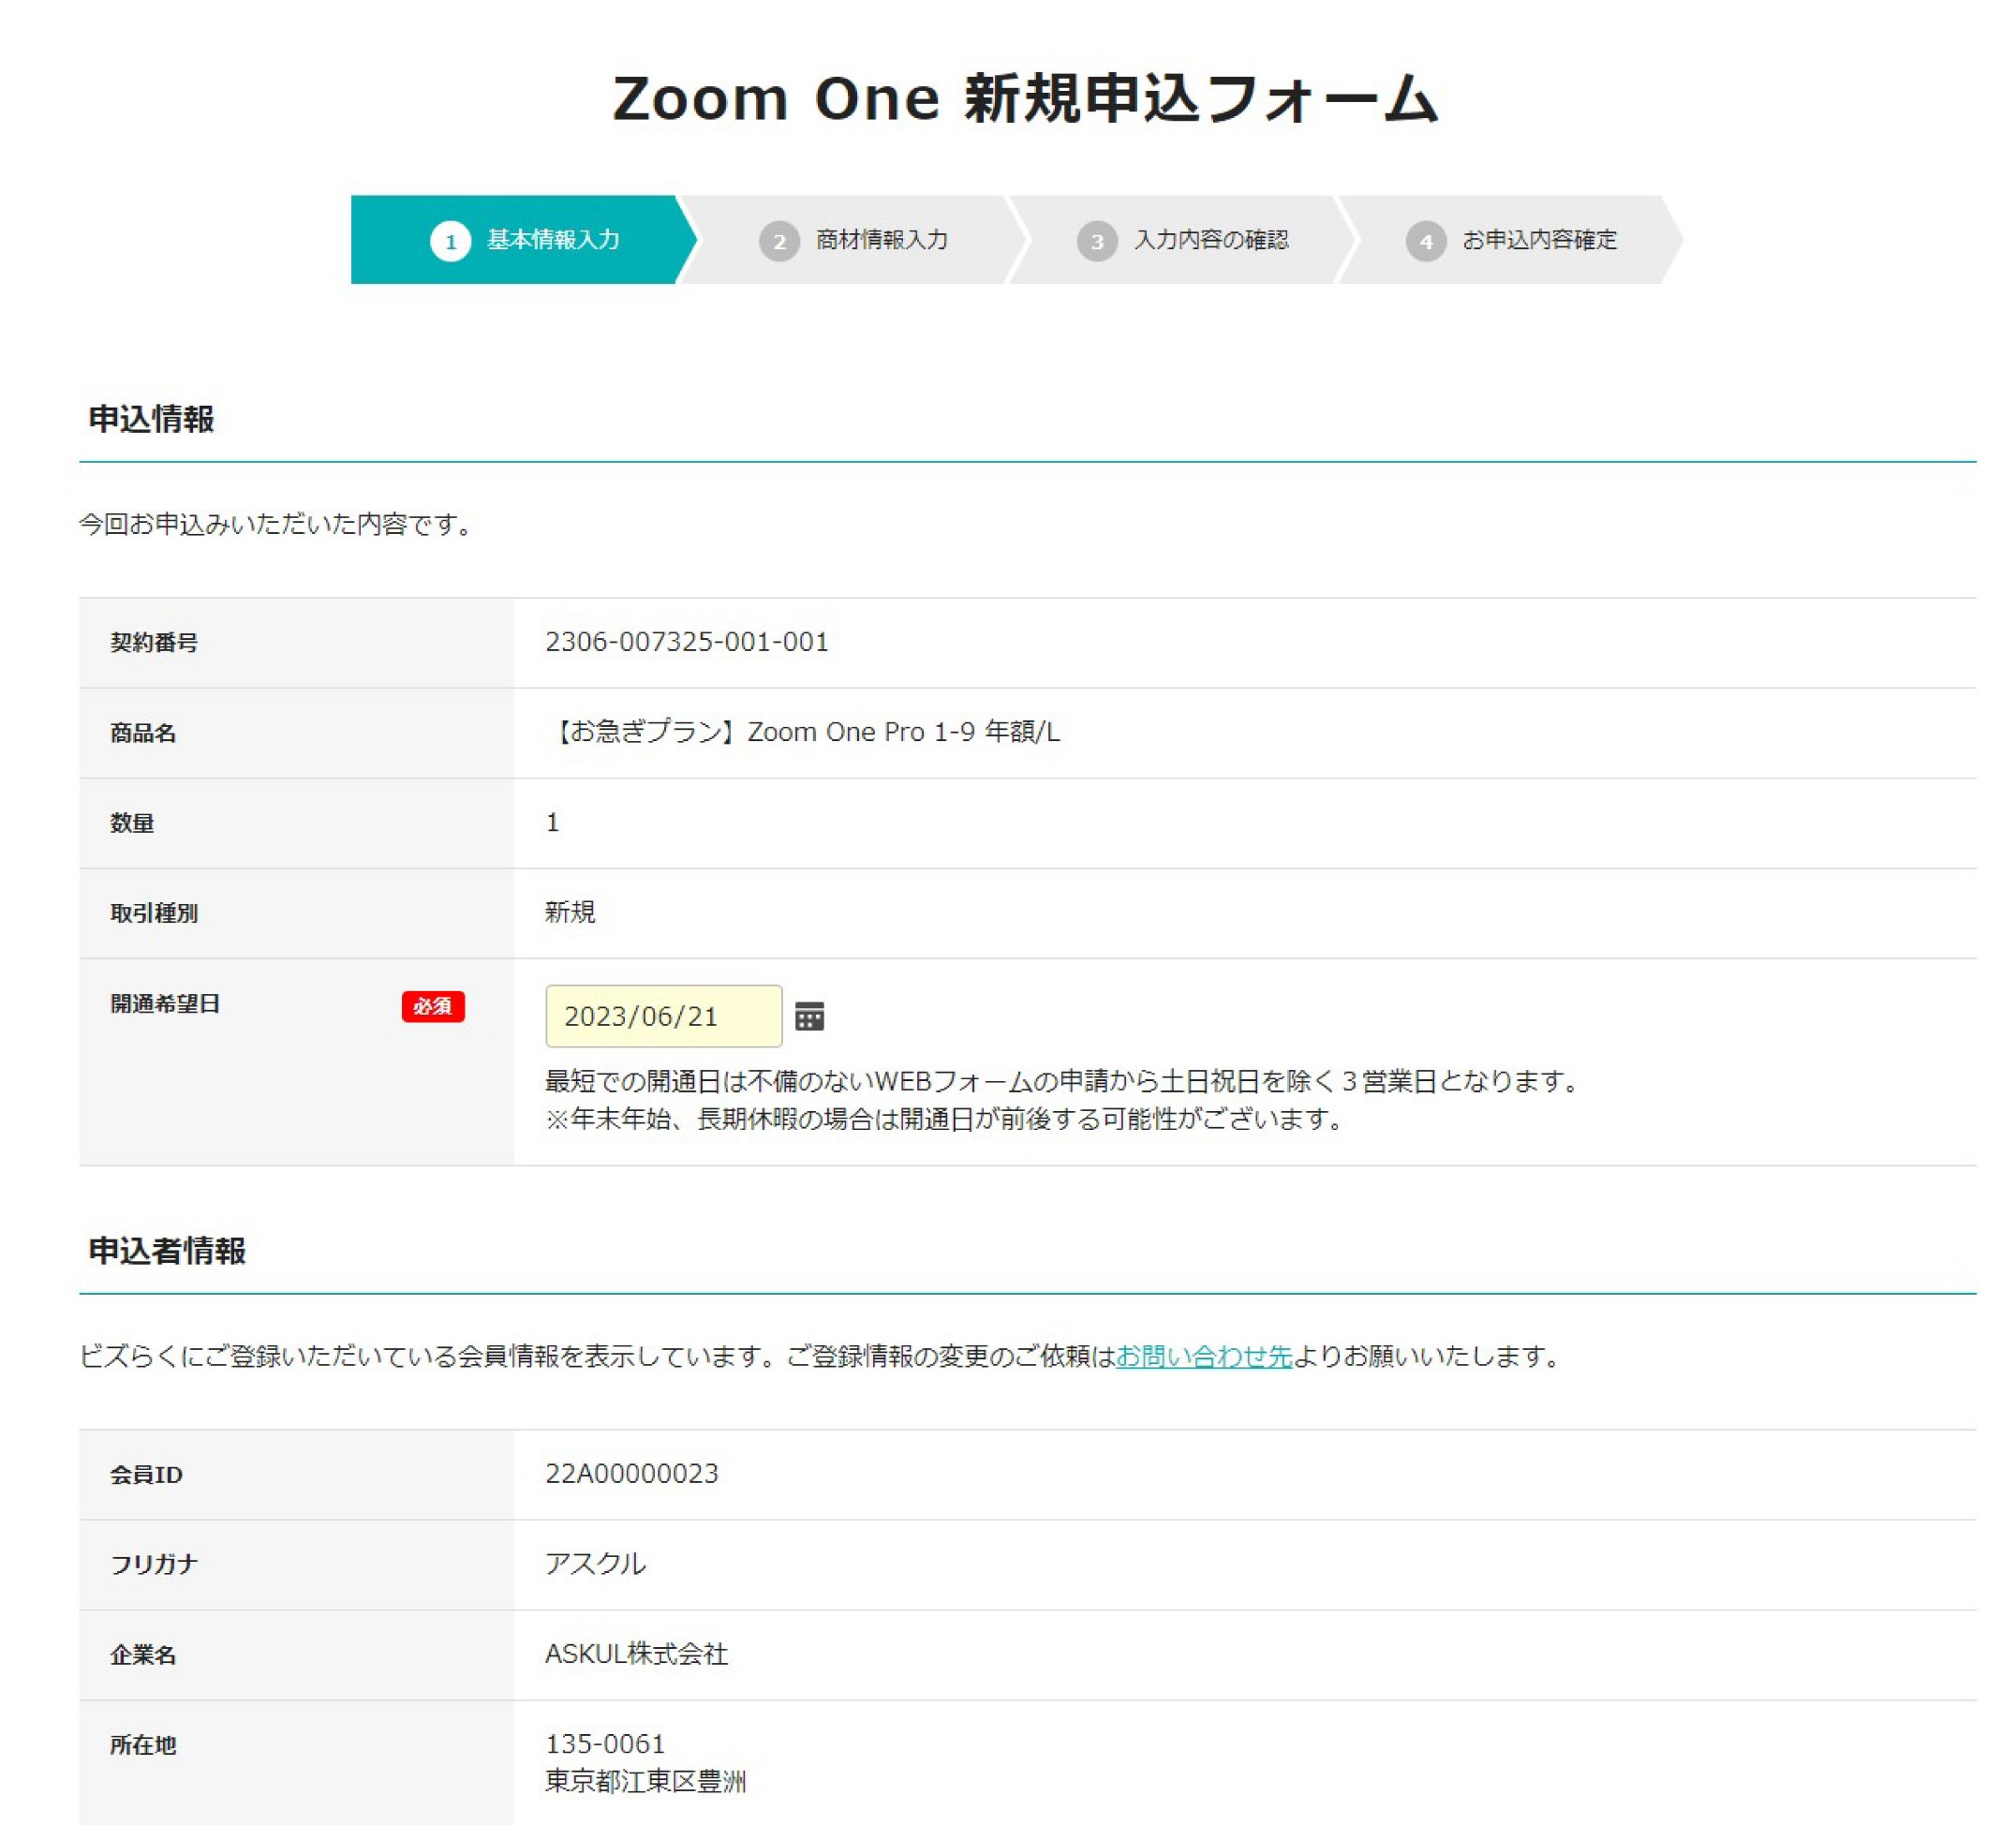Image resolution: width=2016 pixels, height=1825 pixels.
Task: Click the 申込情報 section heading
Action: pos(151,419)
